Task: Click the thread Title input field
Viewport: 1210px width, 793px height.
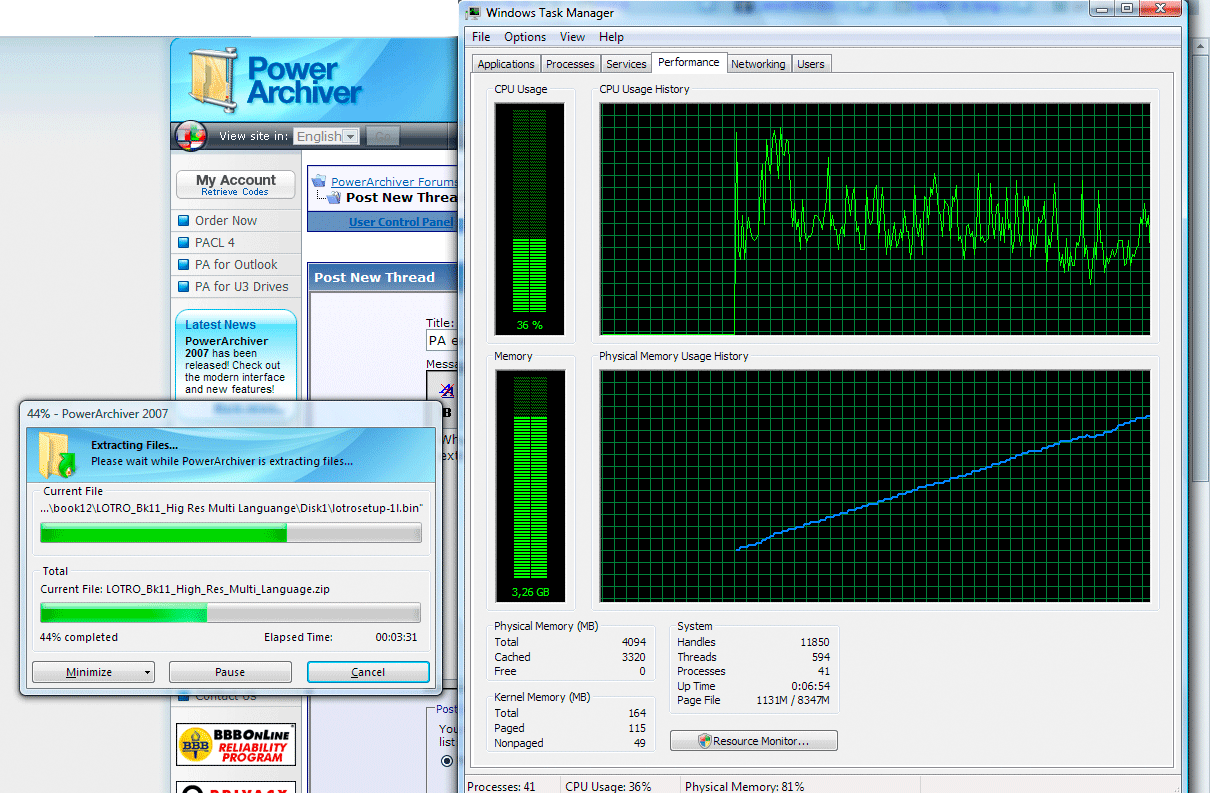Action: click(x=441, y=341)
